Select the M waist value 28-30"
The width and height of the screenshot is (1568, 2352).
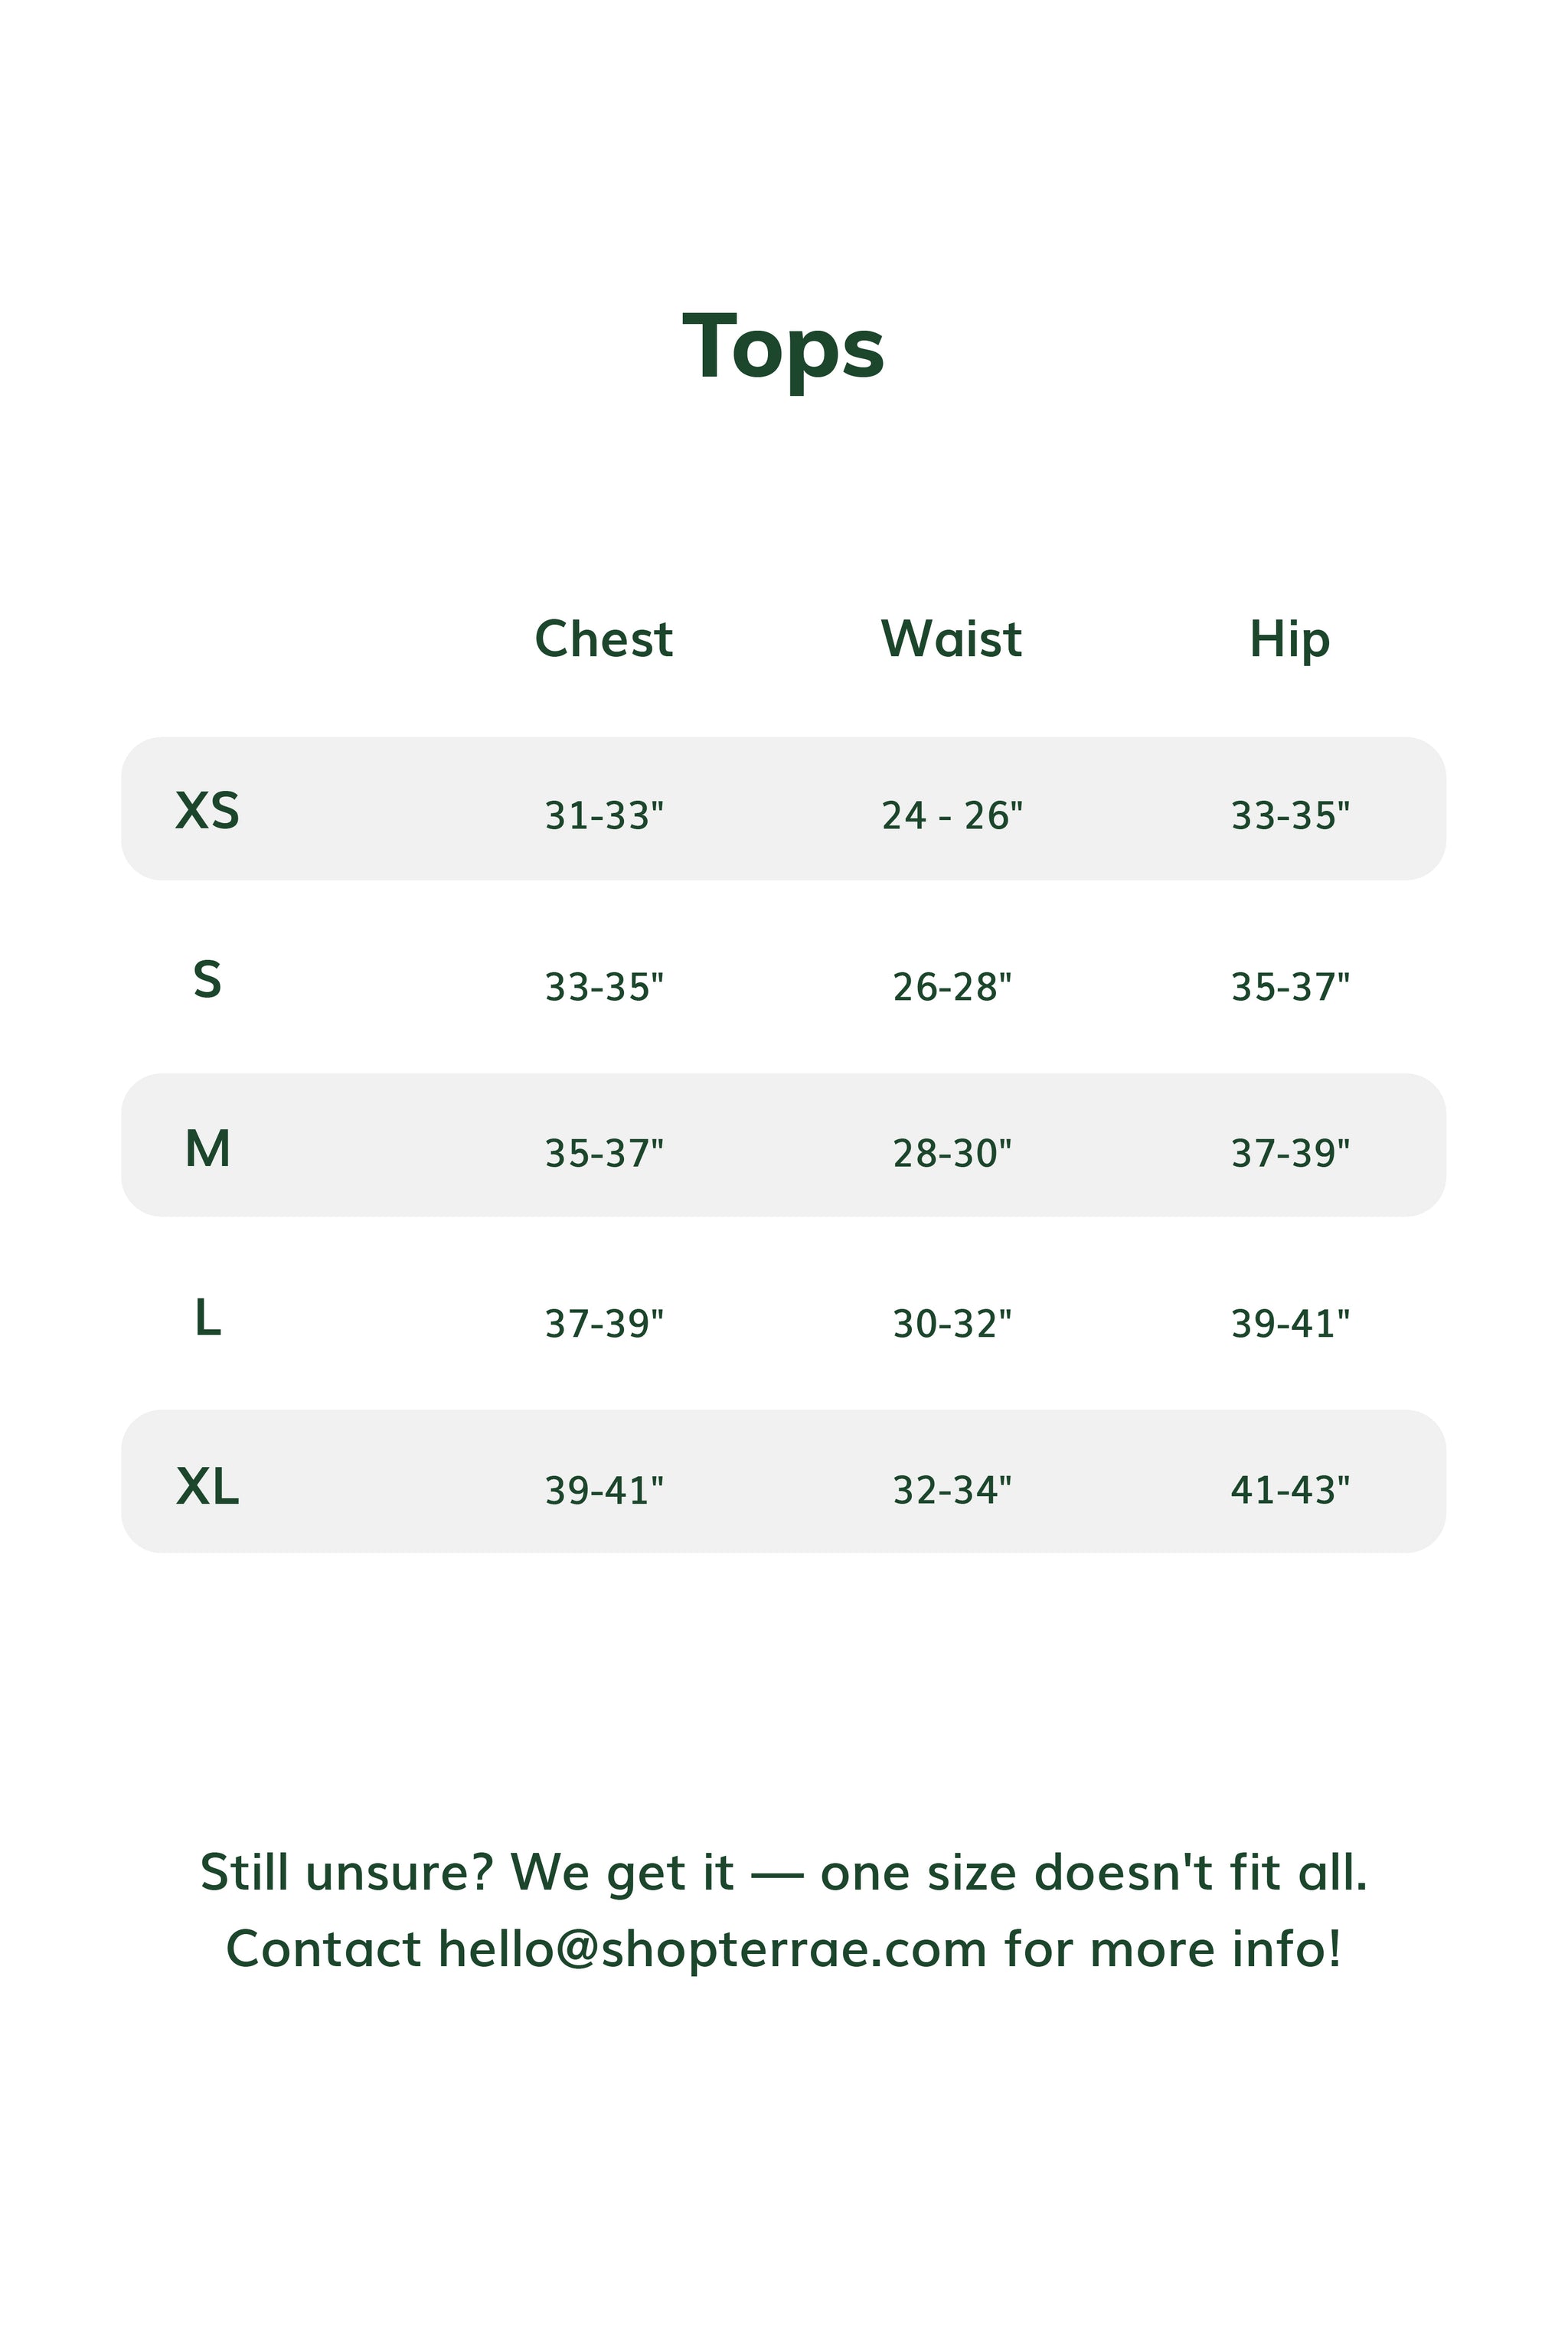(x=952, y=1153)
